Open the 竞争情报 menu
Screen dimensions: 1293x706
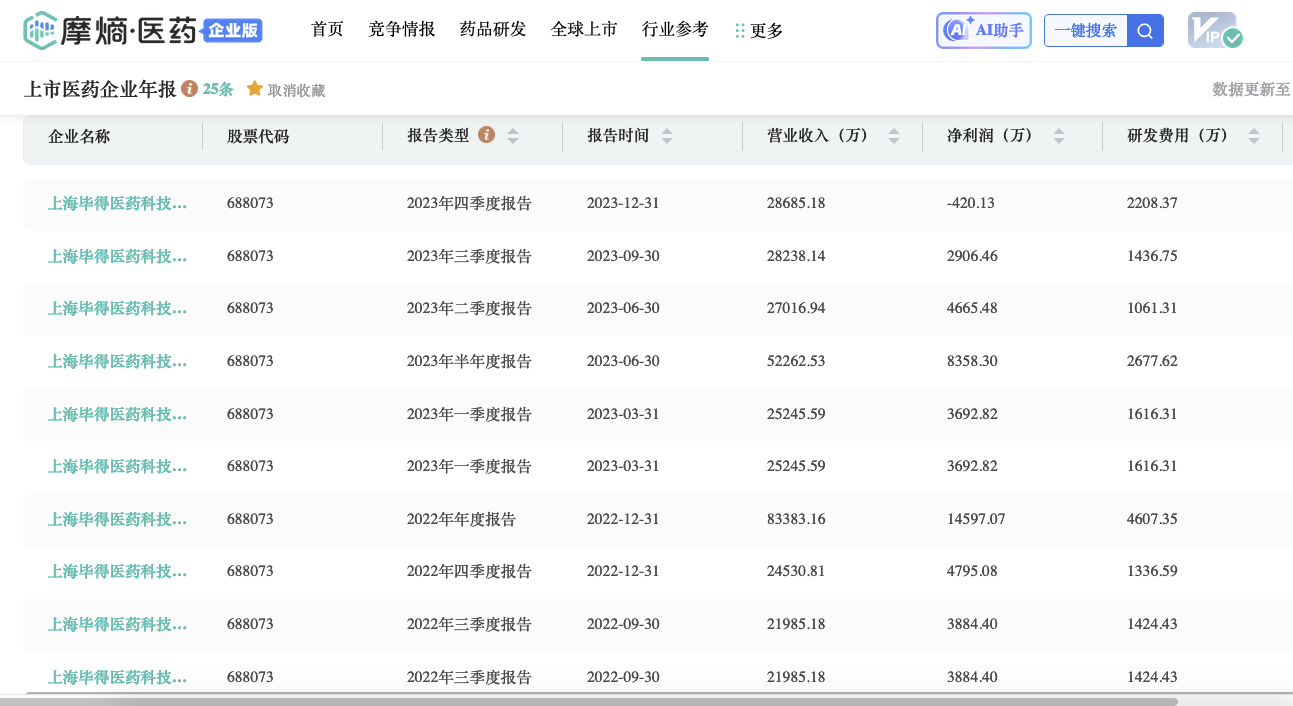401,29
